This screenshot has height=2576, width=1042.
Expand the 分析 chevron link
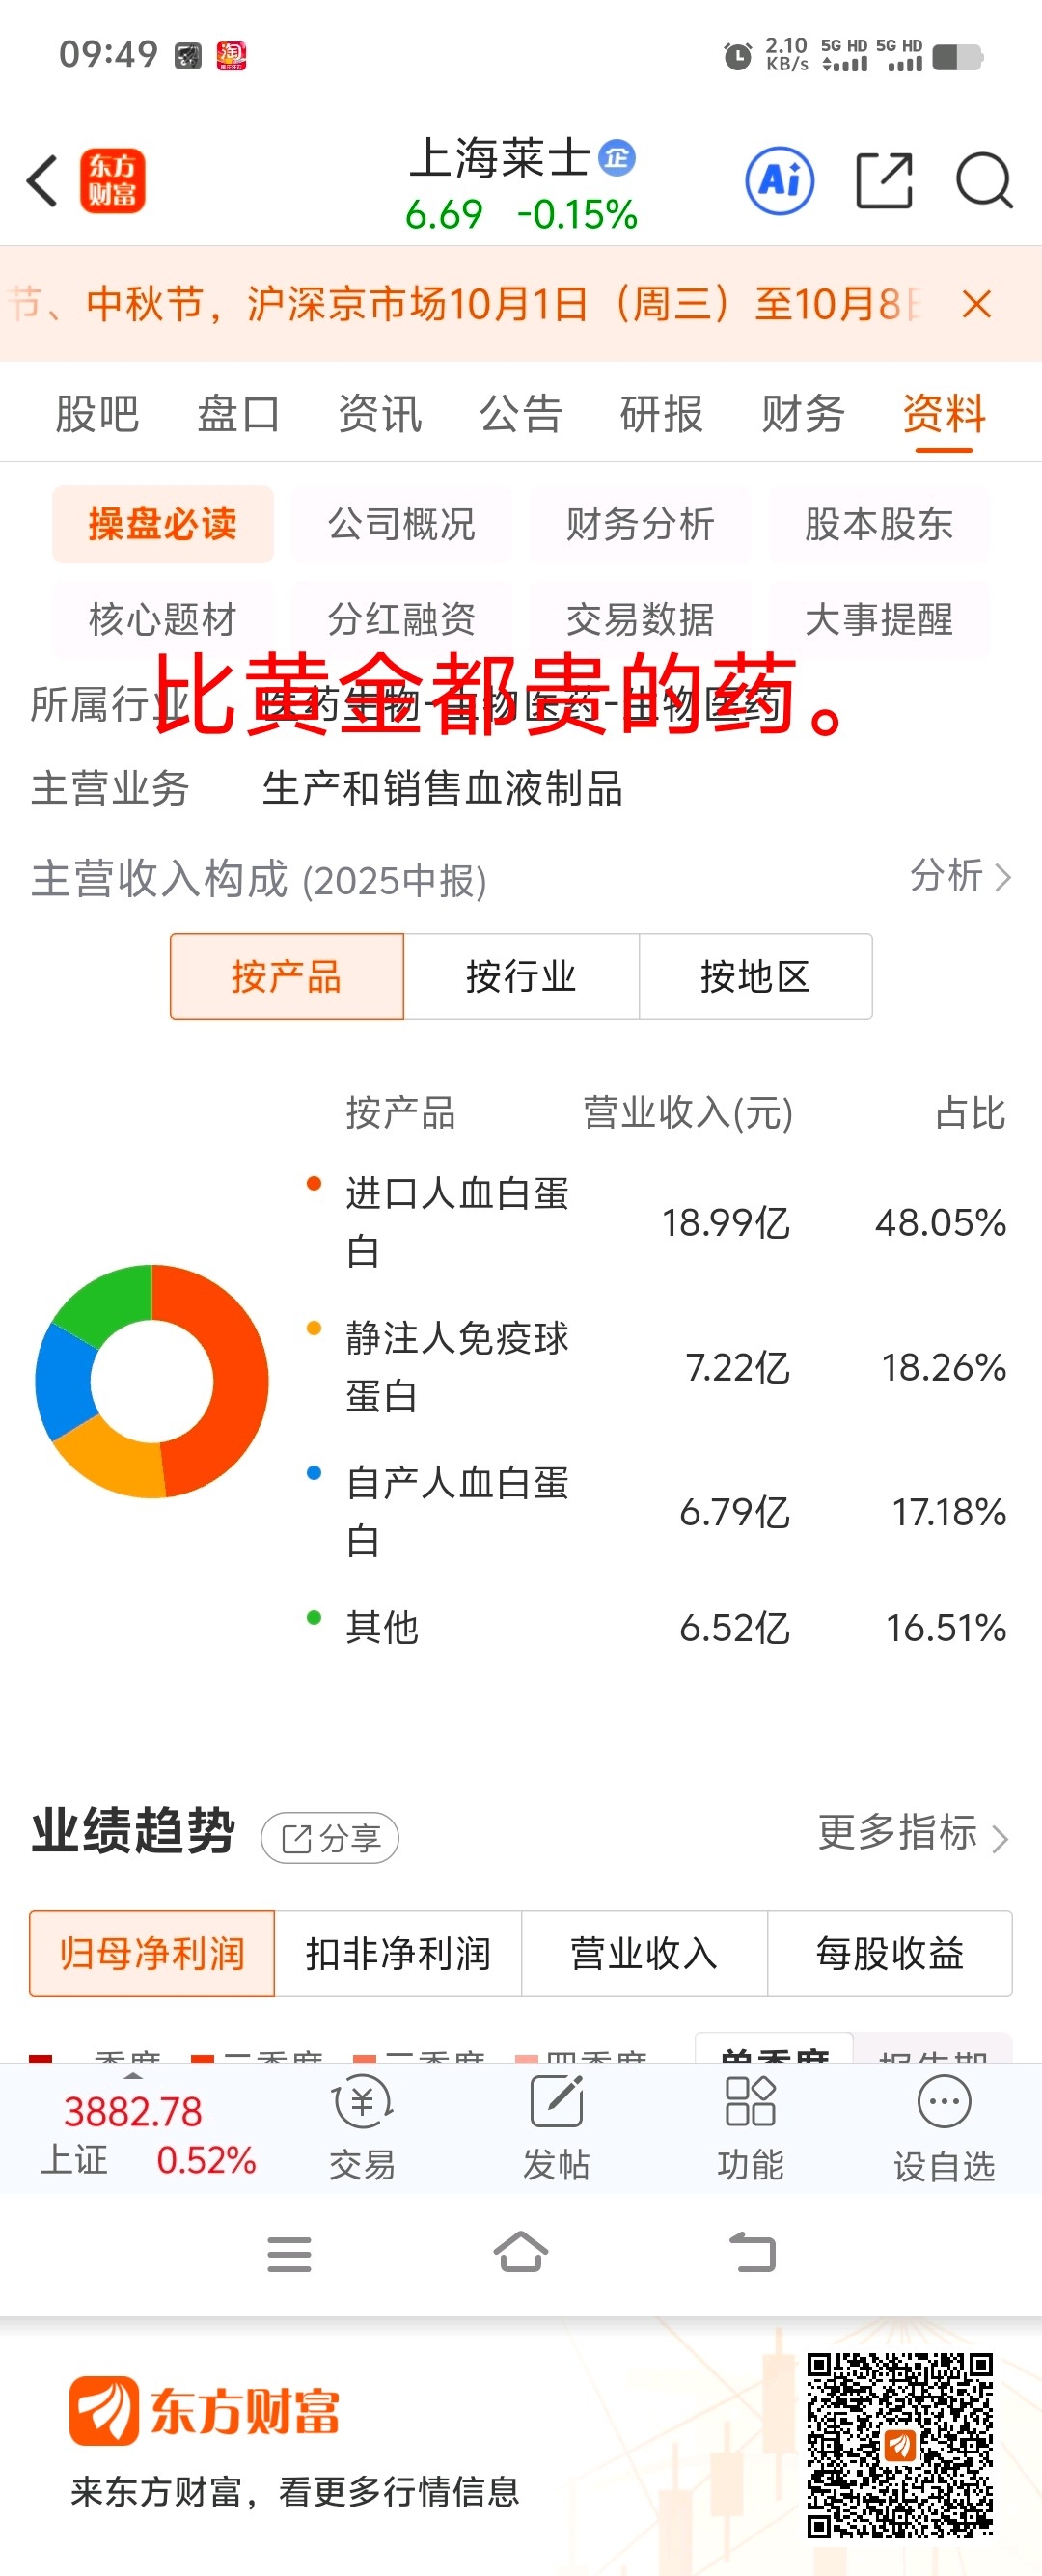point(960,876)
